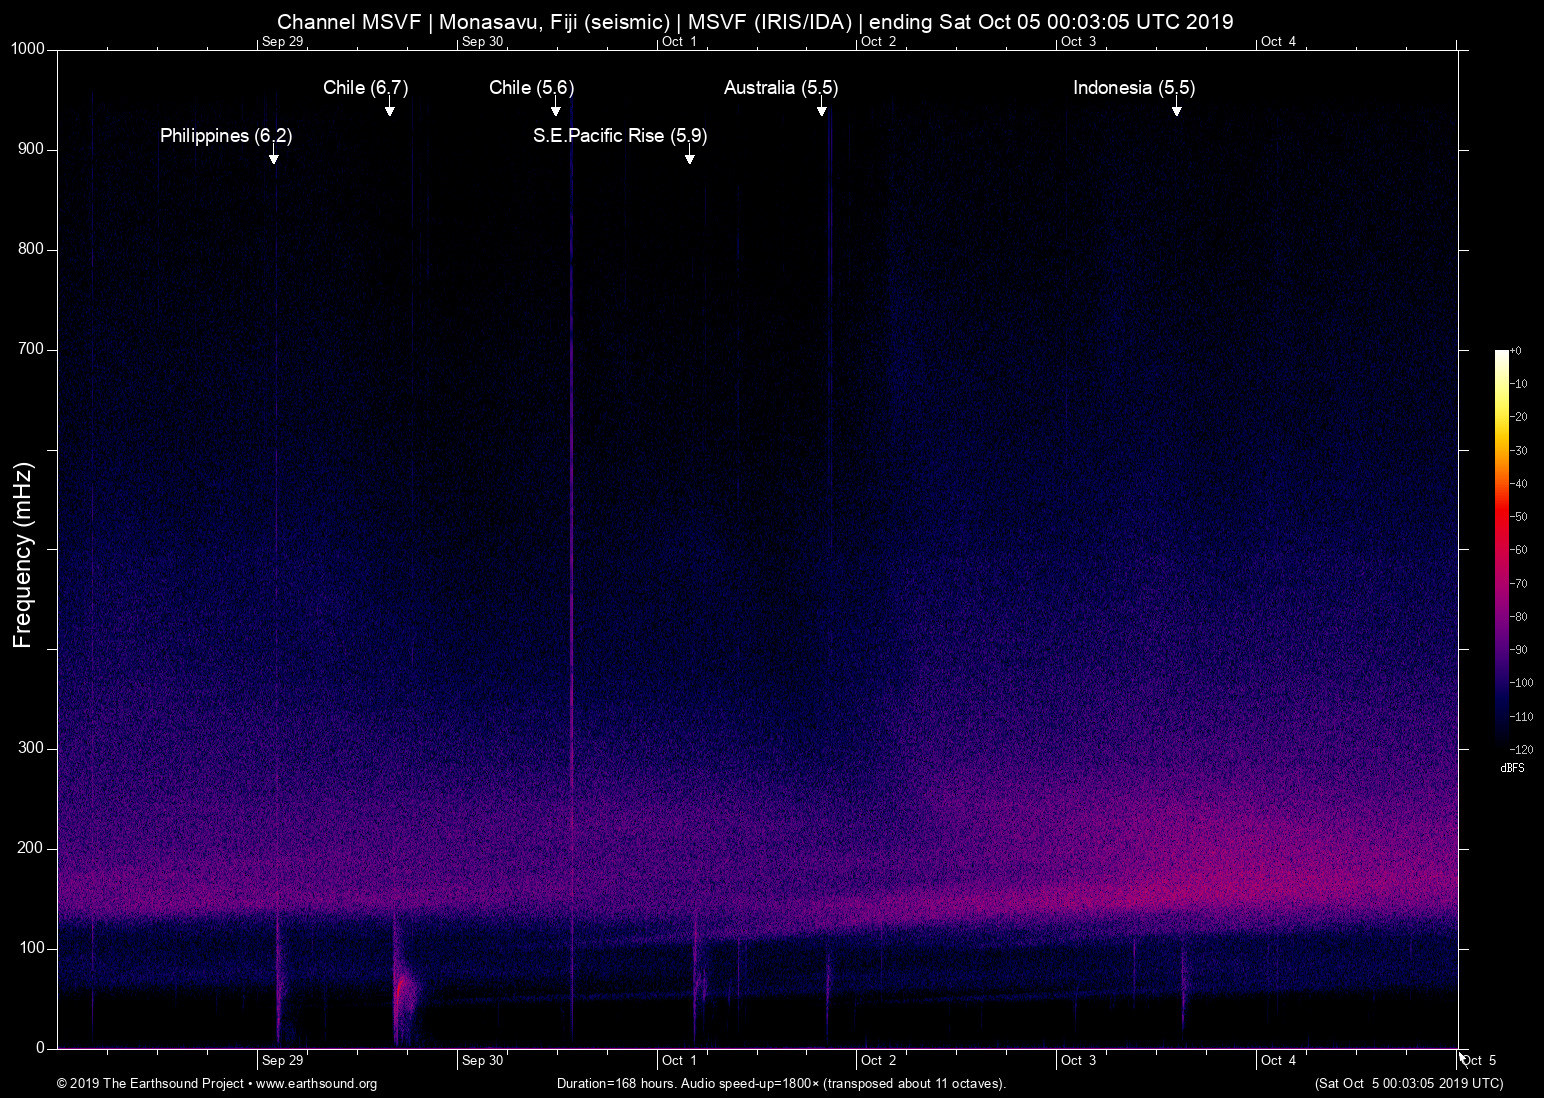
Task: Click the Philippines (6.2) event label
Action: pyautogui.click(x=226, y=136)
